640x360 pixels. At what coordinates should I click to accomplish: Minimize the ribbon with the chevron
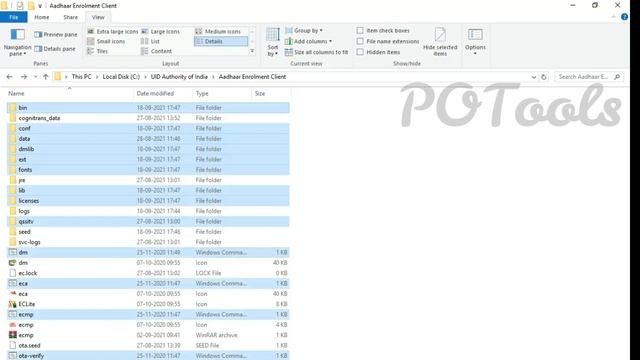pos(613,17)
